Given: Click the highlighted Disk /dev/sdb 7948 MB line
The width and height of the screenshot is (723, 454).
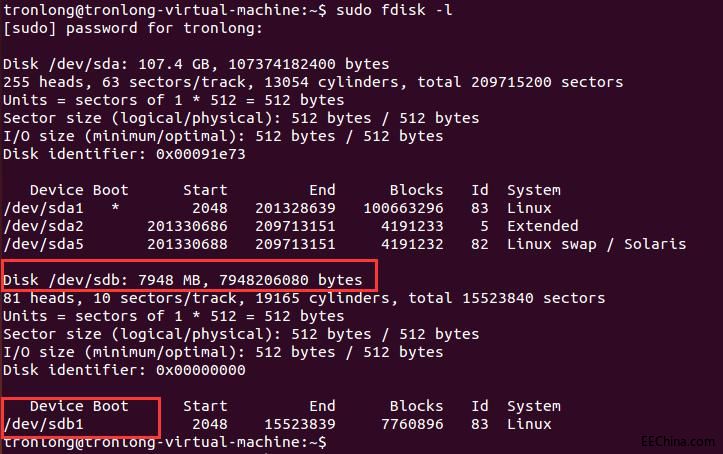Looking at the screenshot, I should 183,280.
